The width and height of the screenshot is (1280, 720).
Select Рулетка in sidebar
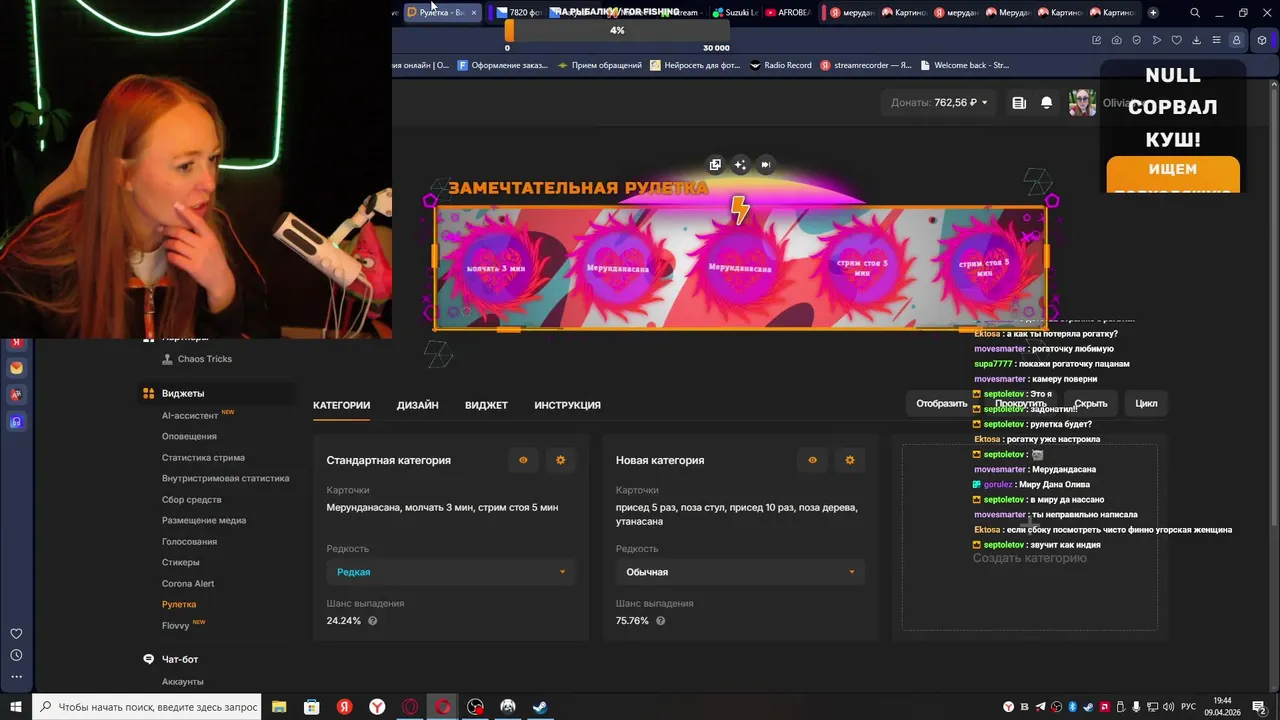[x=179, y=604]
